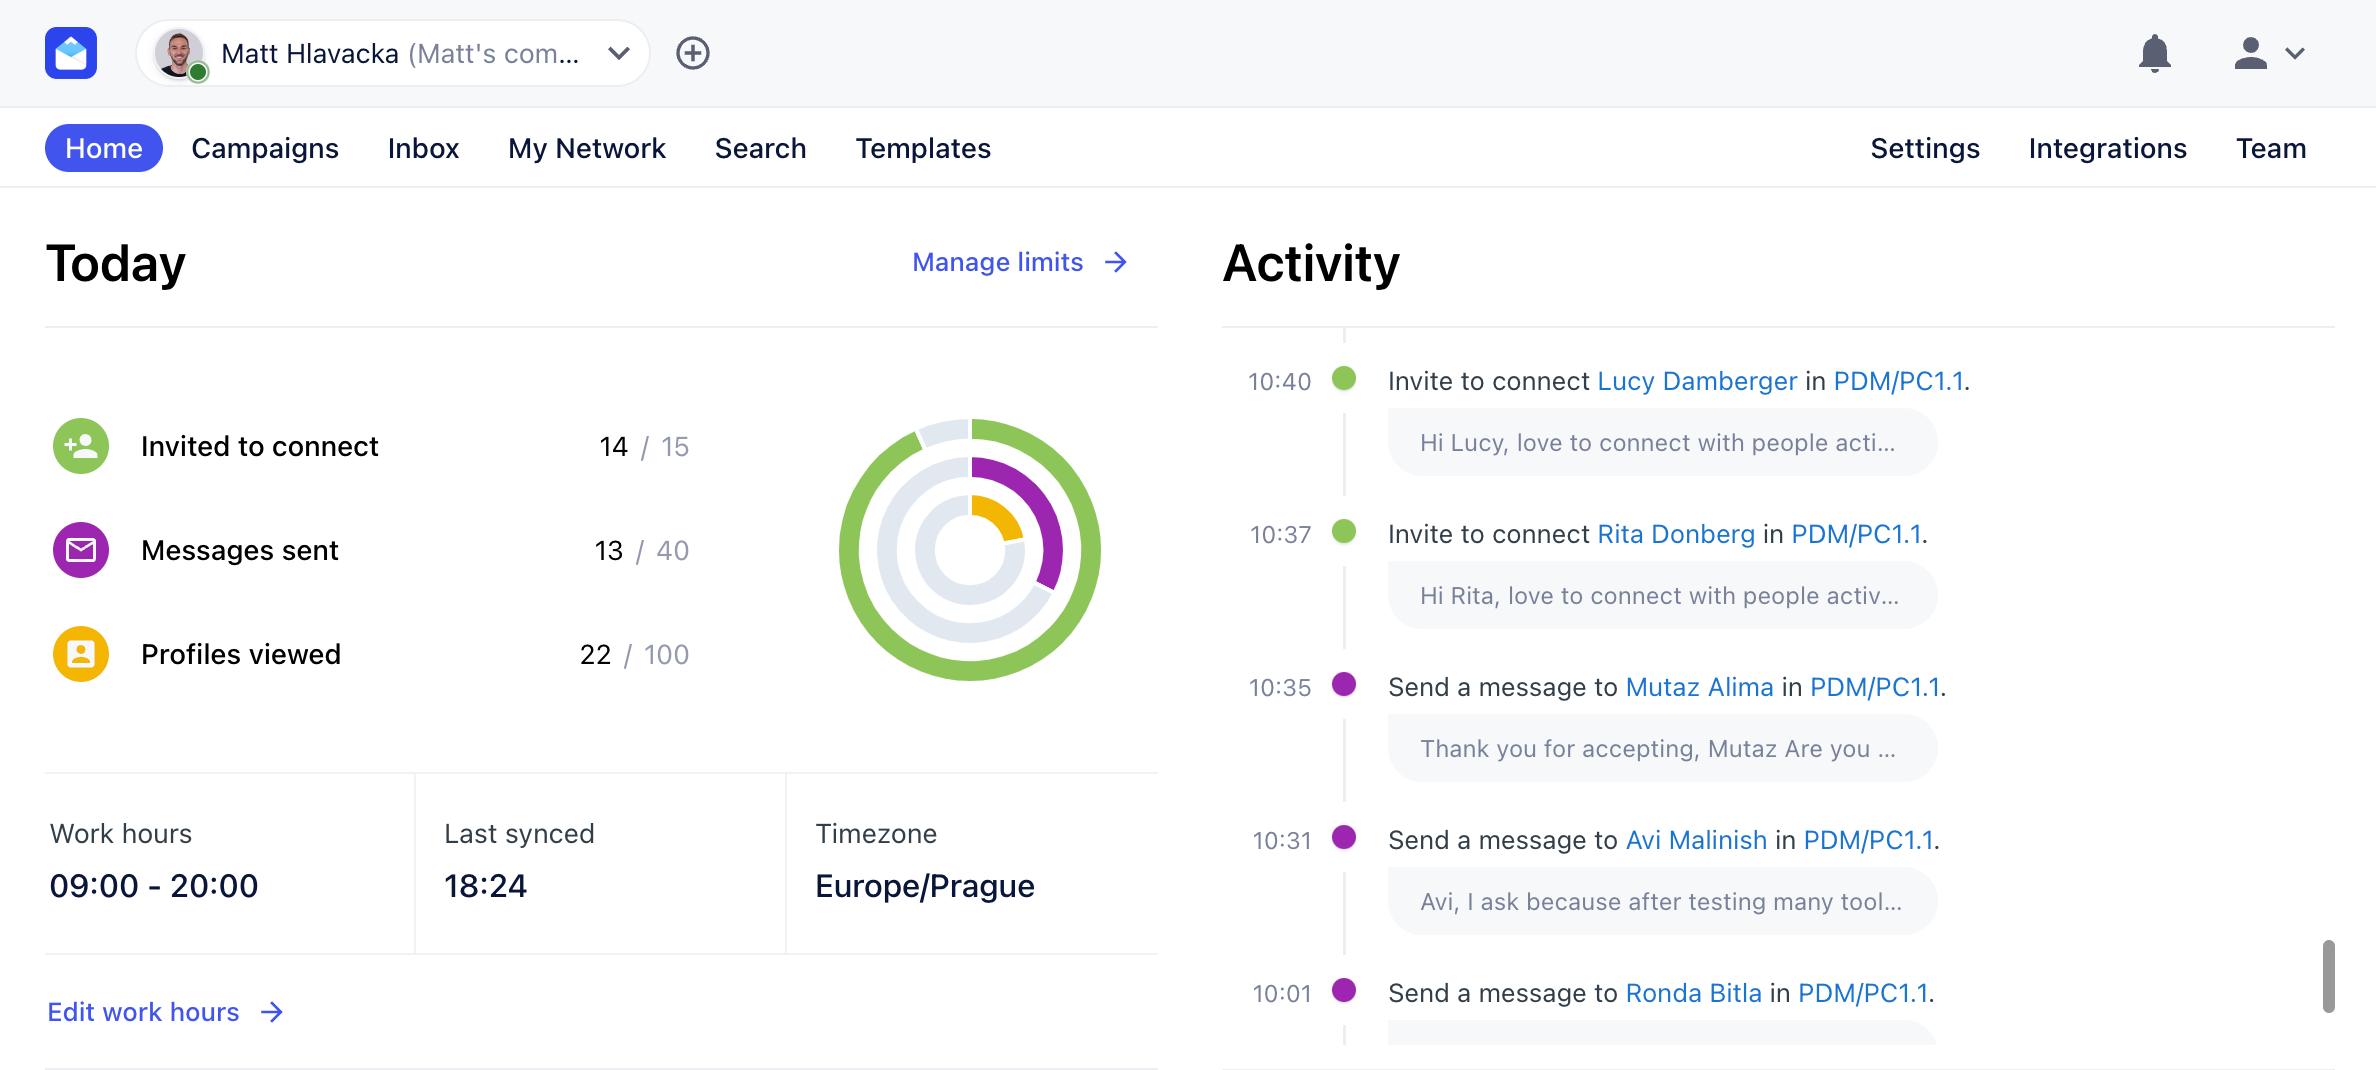Open PDM/PC1.1 campaign in Mutaz Alima row
Screen dimensions: 2376x1070
click(1875, 687)
